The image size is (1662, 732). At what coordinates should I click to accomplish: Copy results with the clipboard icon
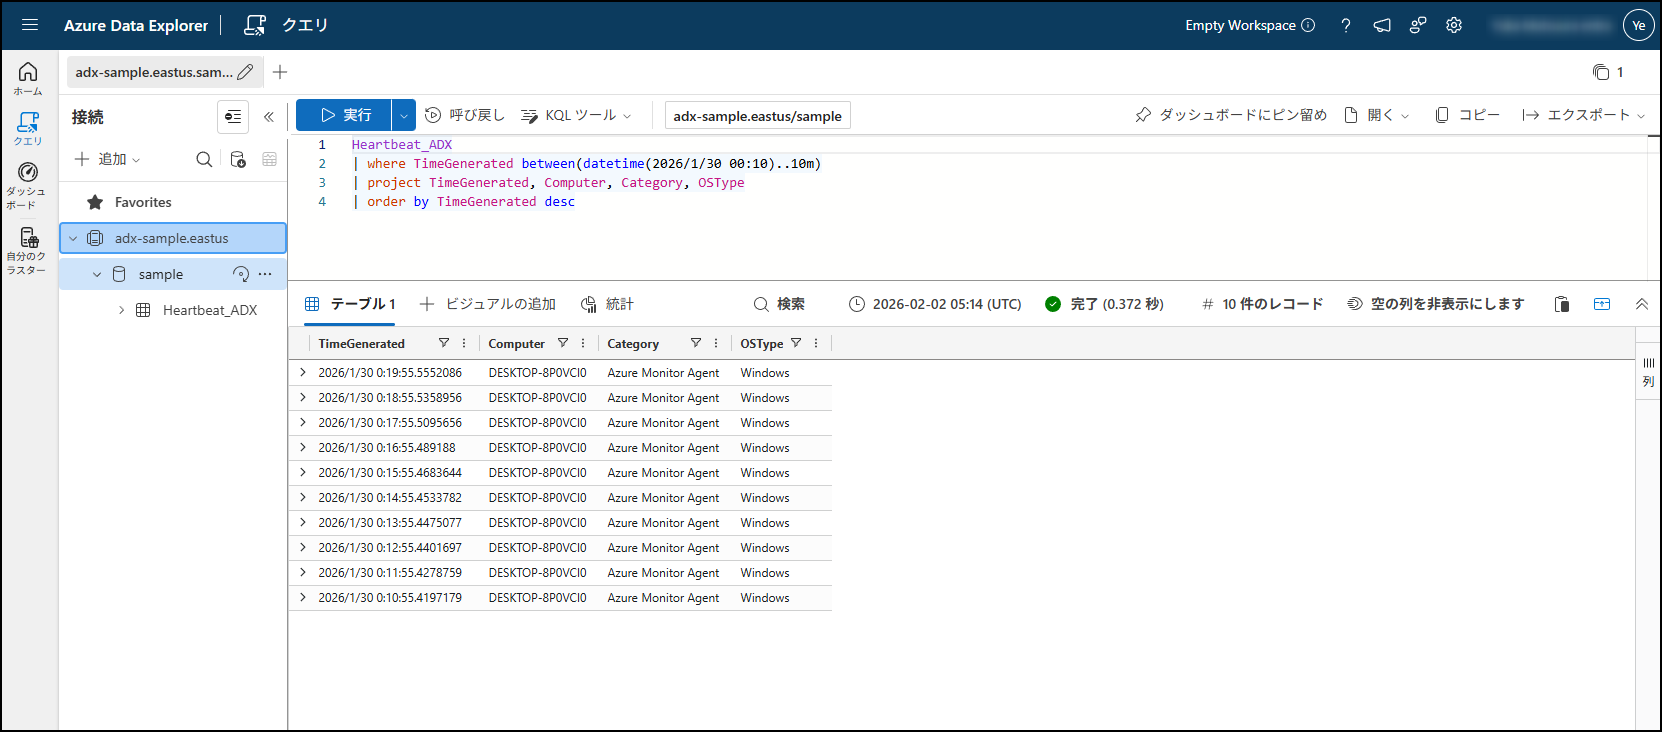click(1562, 304)
